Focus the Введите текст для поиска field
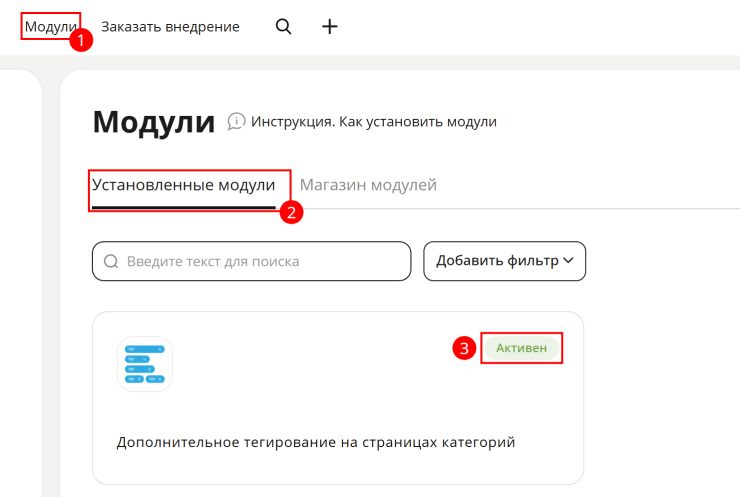 252,261
